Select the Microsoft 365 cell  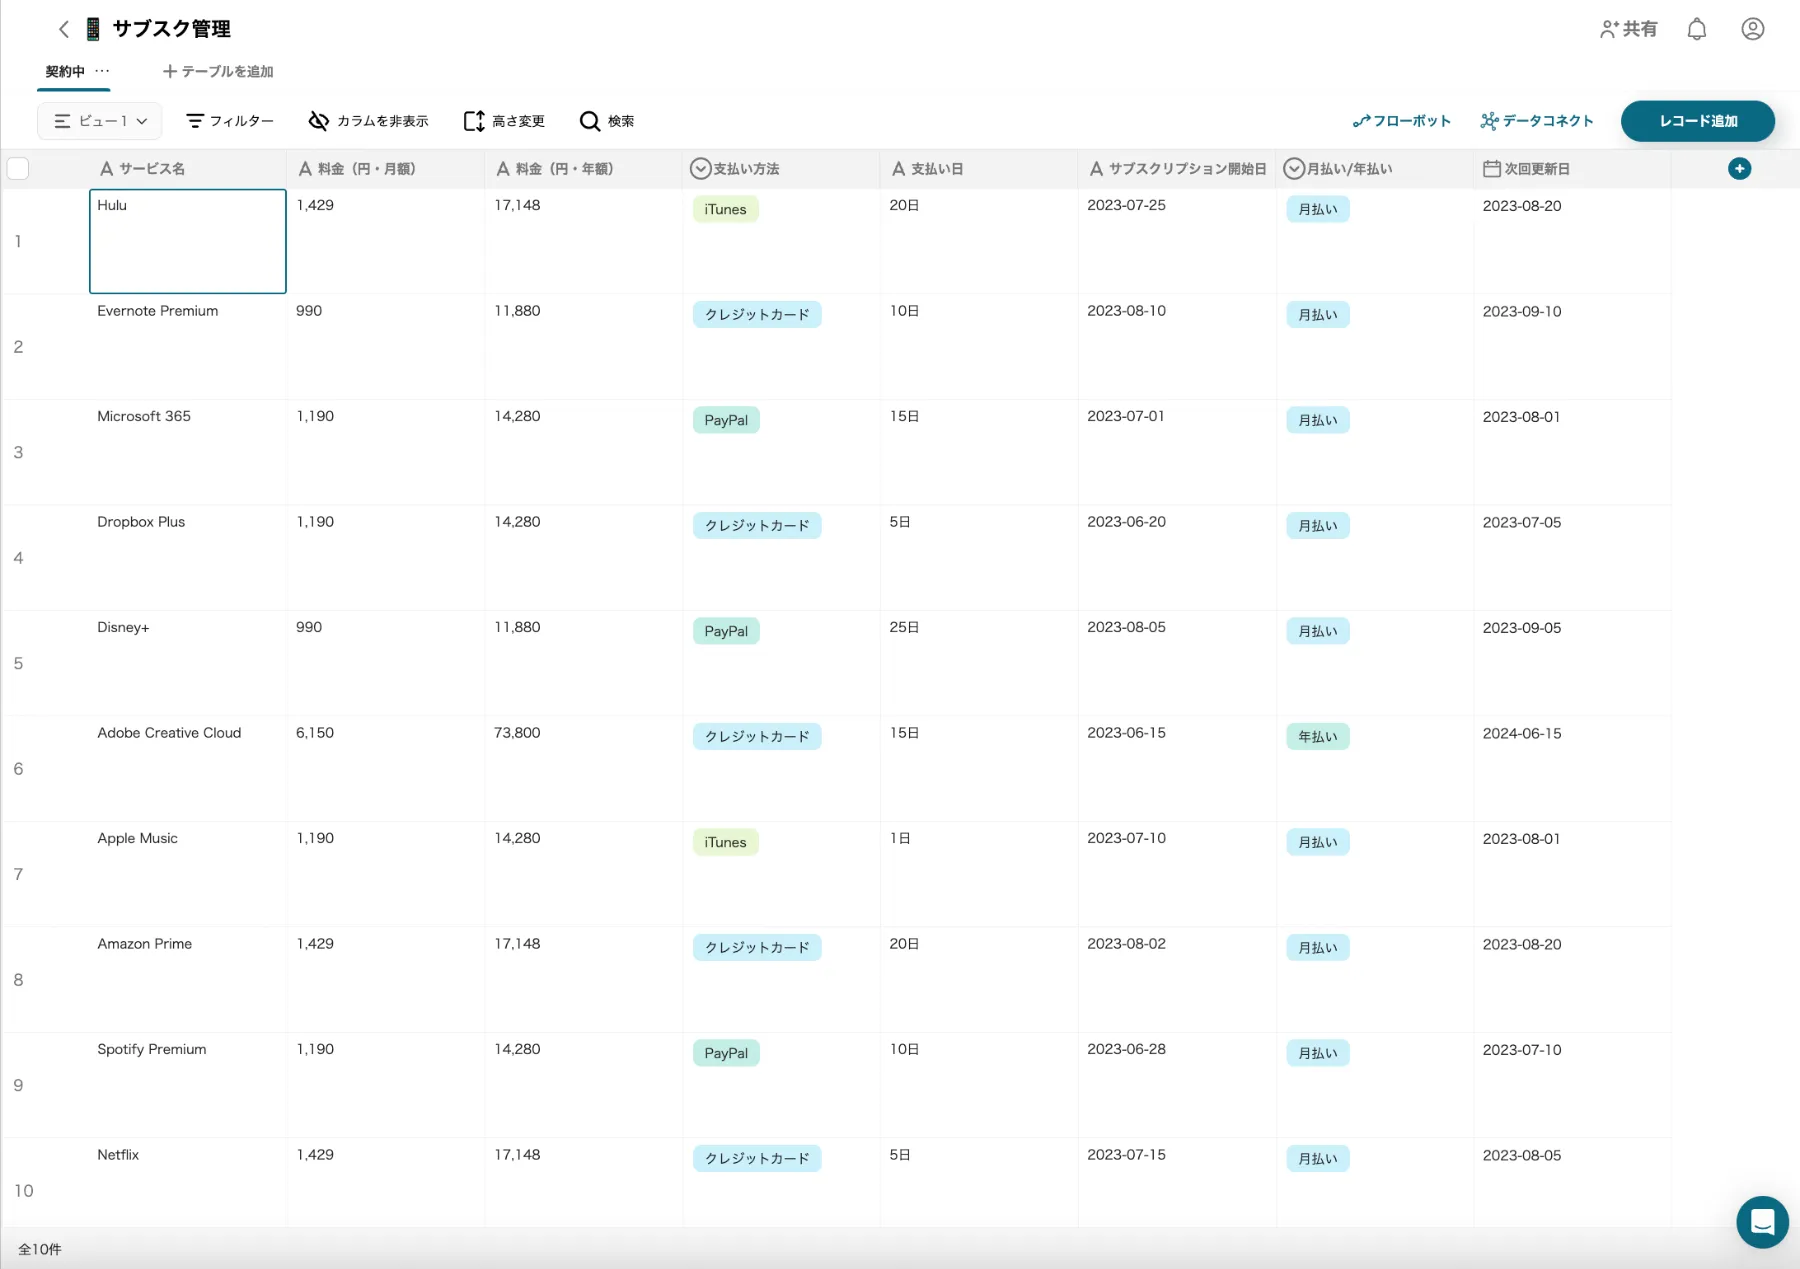187,452
